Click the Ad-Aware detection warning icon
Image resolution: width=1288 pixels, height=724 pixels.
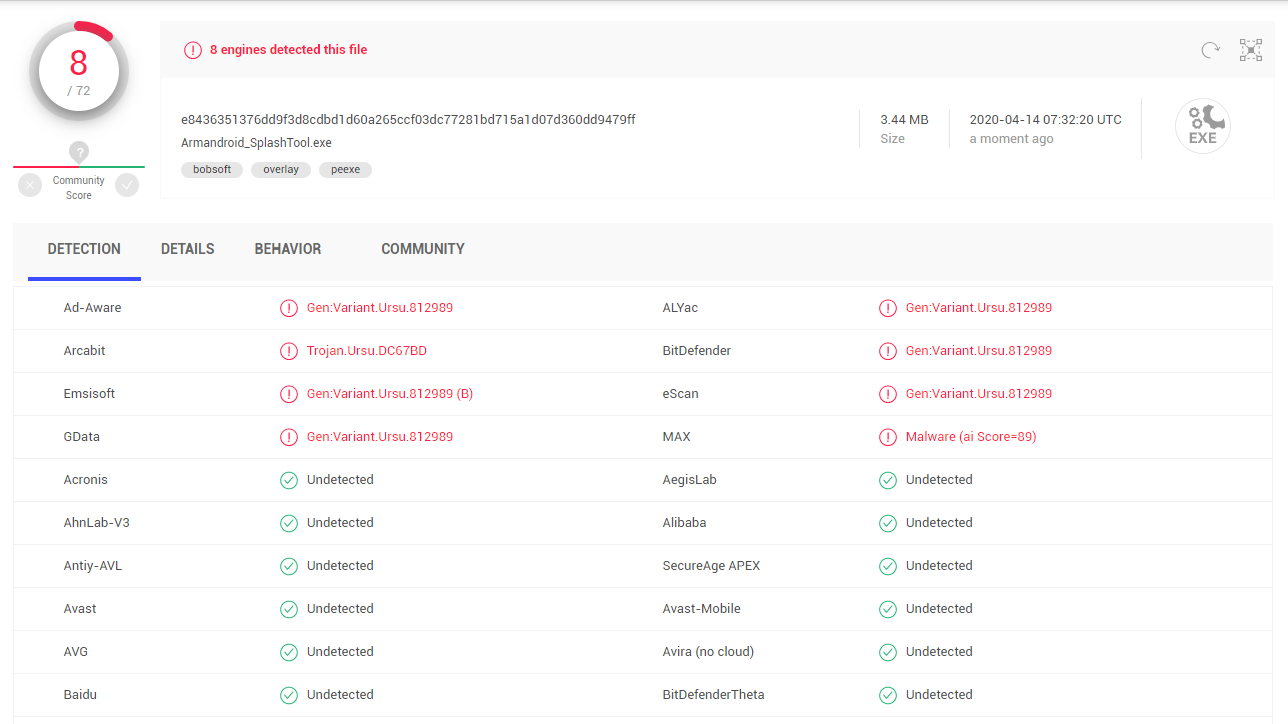click(x=289, y=308)
